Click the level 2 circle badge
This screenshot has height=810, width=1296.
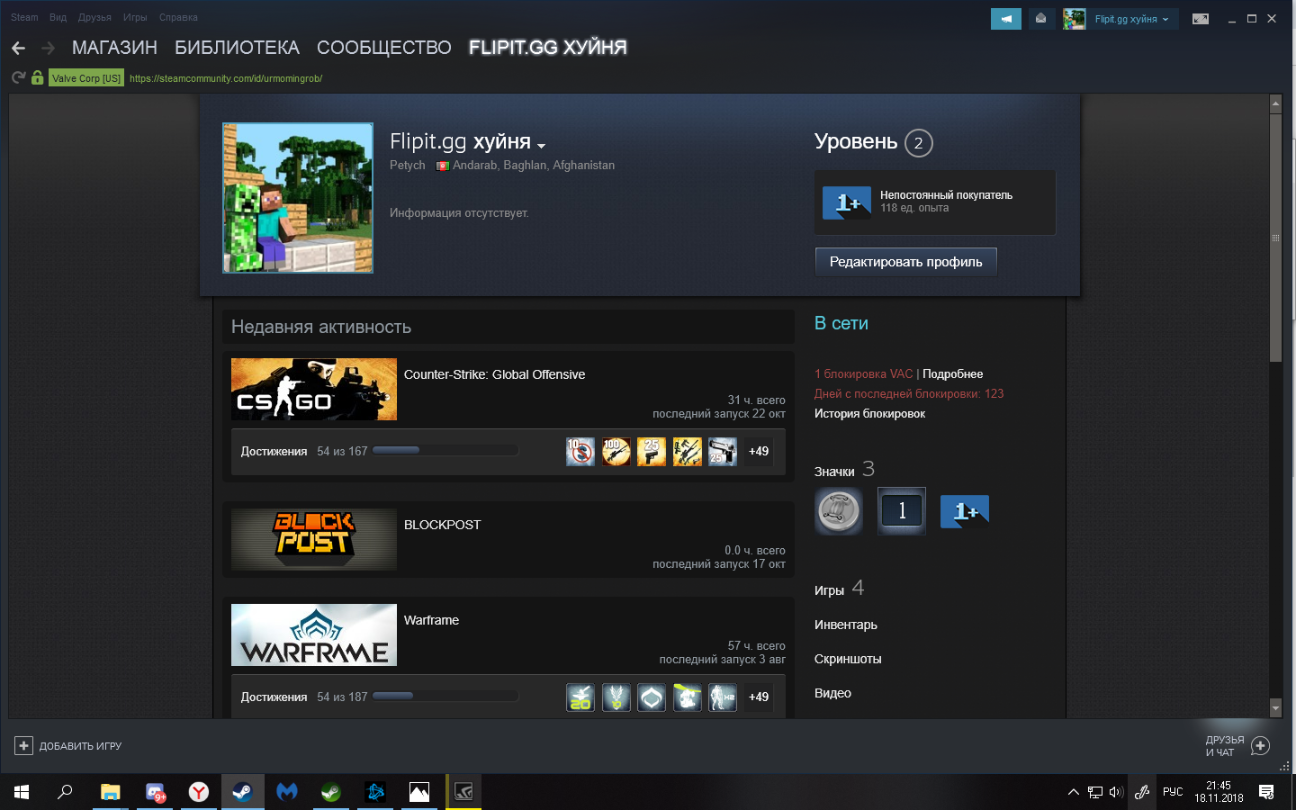918,143
